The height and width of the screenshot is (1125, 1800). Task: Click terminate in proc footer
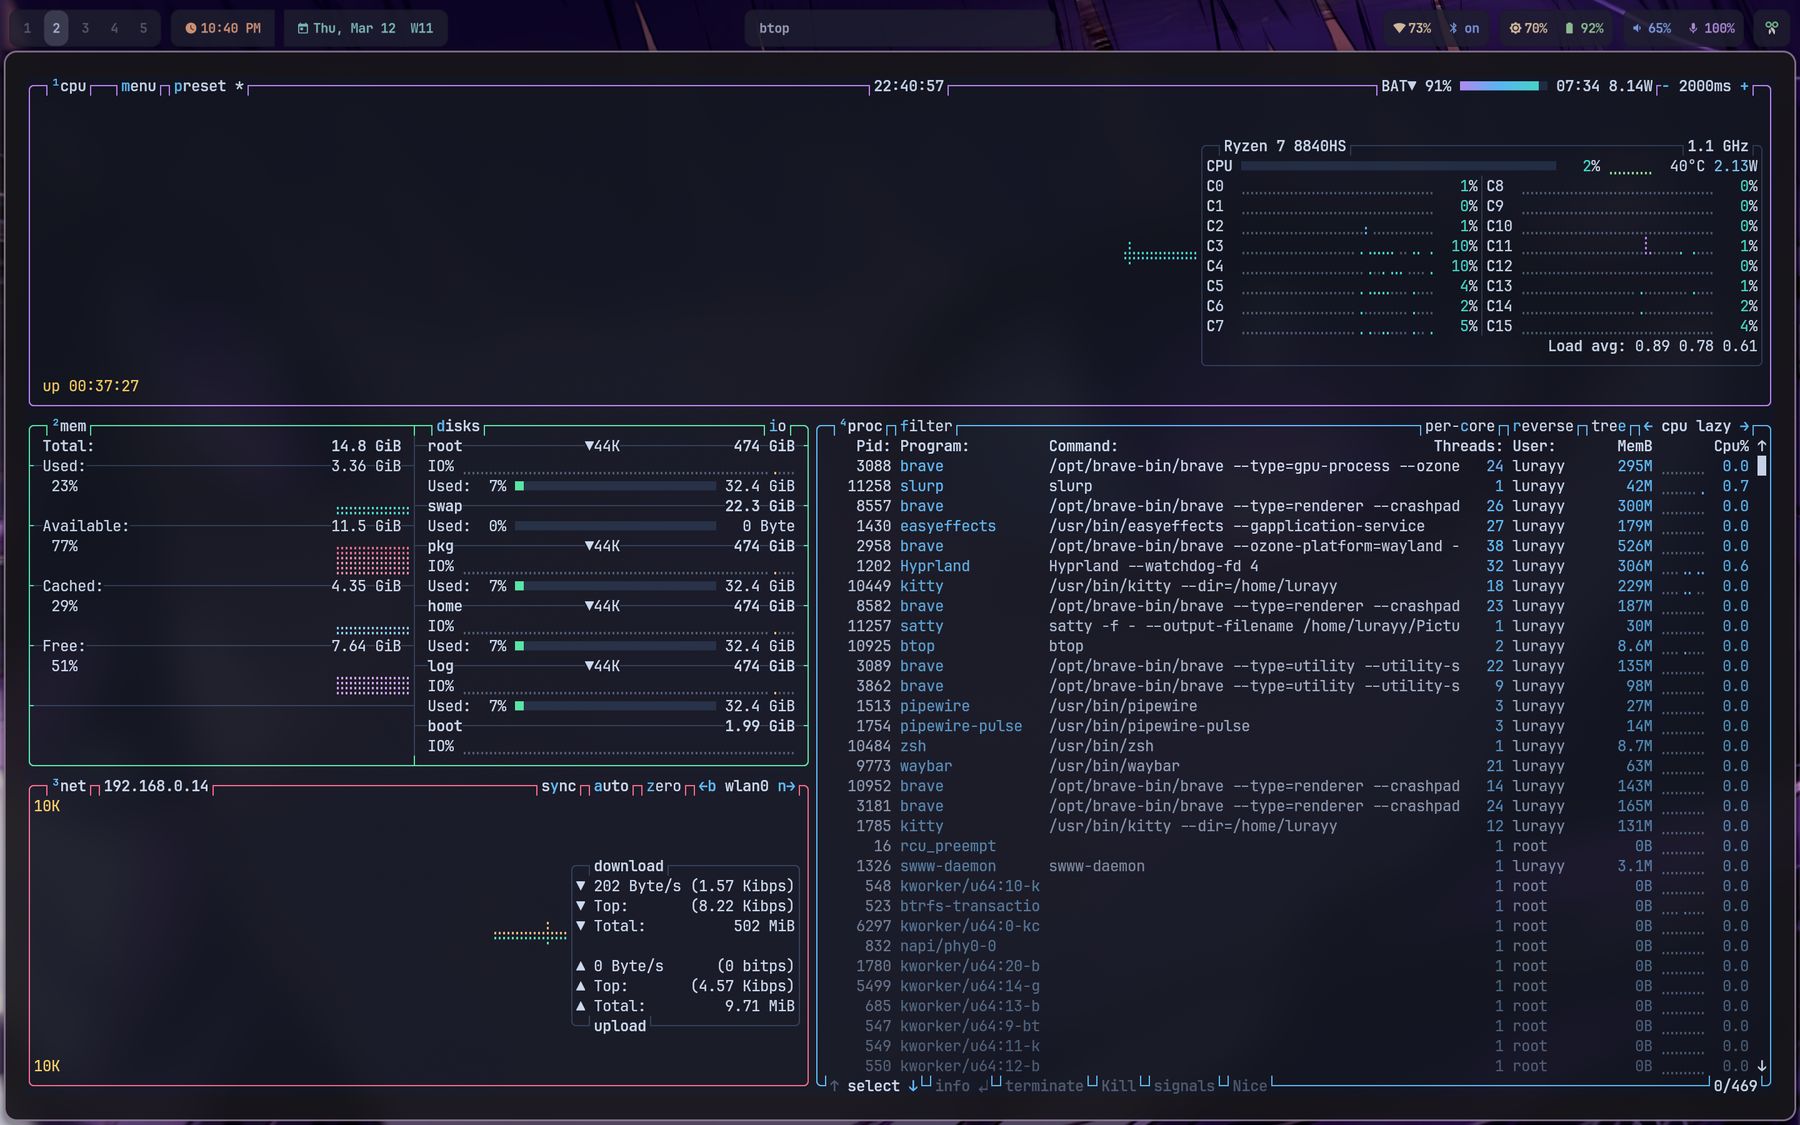point(1044,1086)
